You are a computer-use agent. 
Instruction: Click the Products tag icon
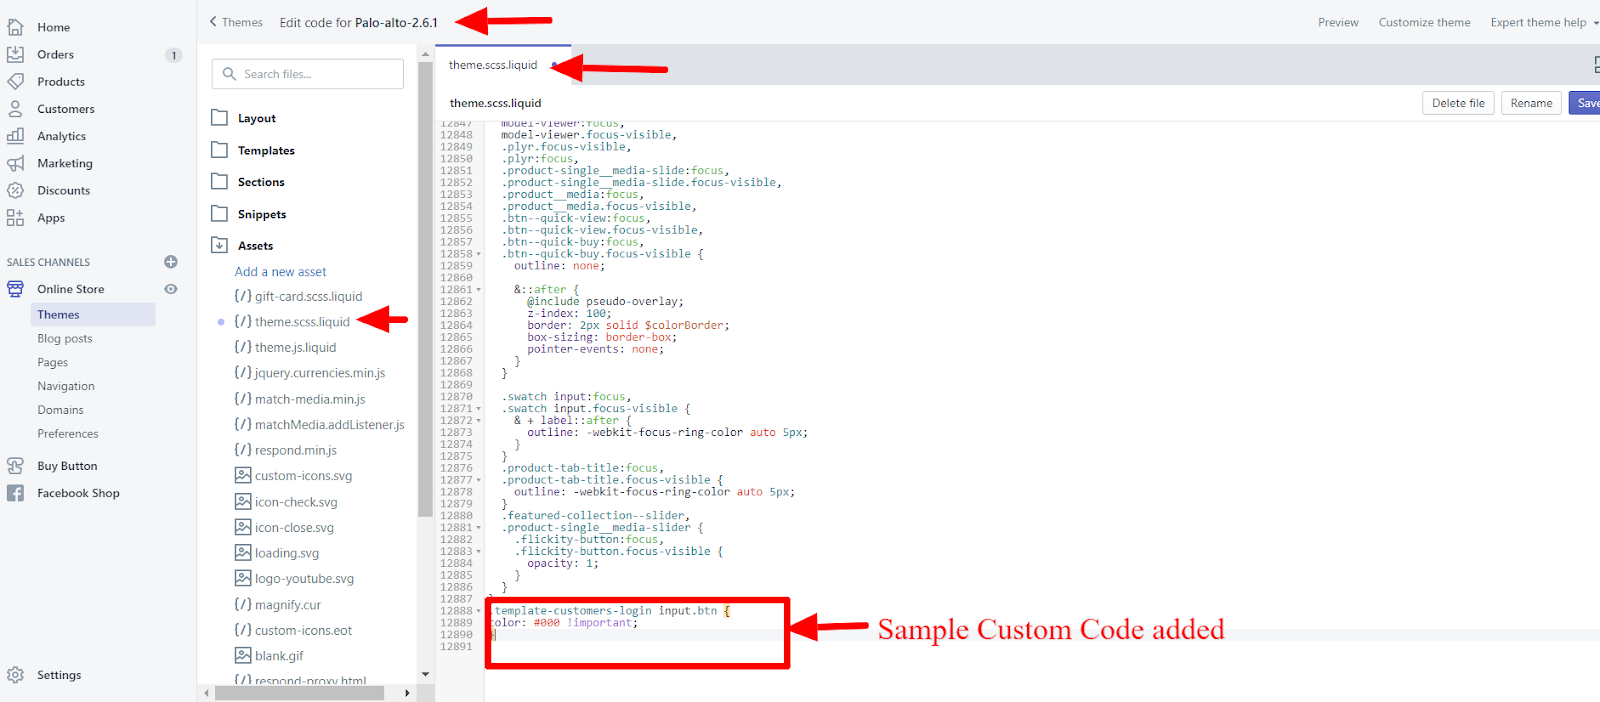pyautogui.click(x=15, y=81)
